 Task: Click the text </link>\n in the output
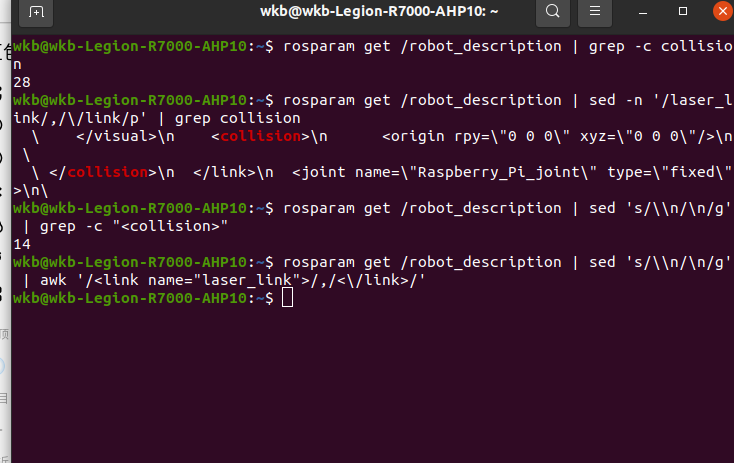(x=233, y=172)
